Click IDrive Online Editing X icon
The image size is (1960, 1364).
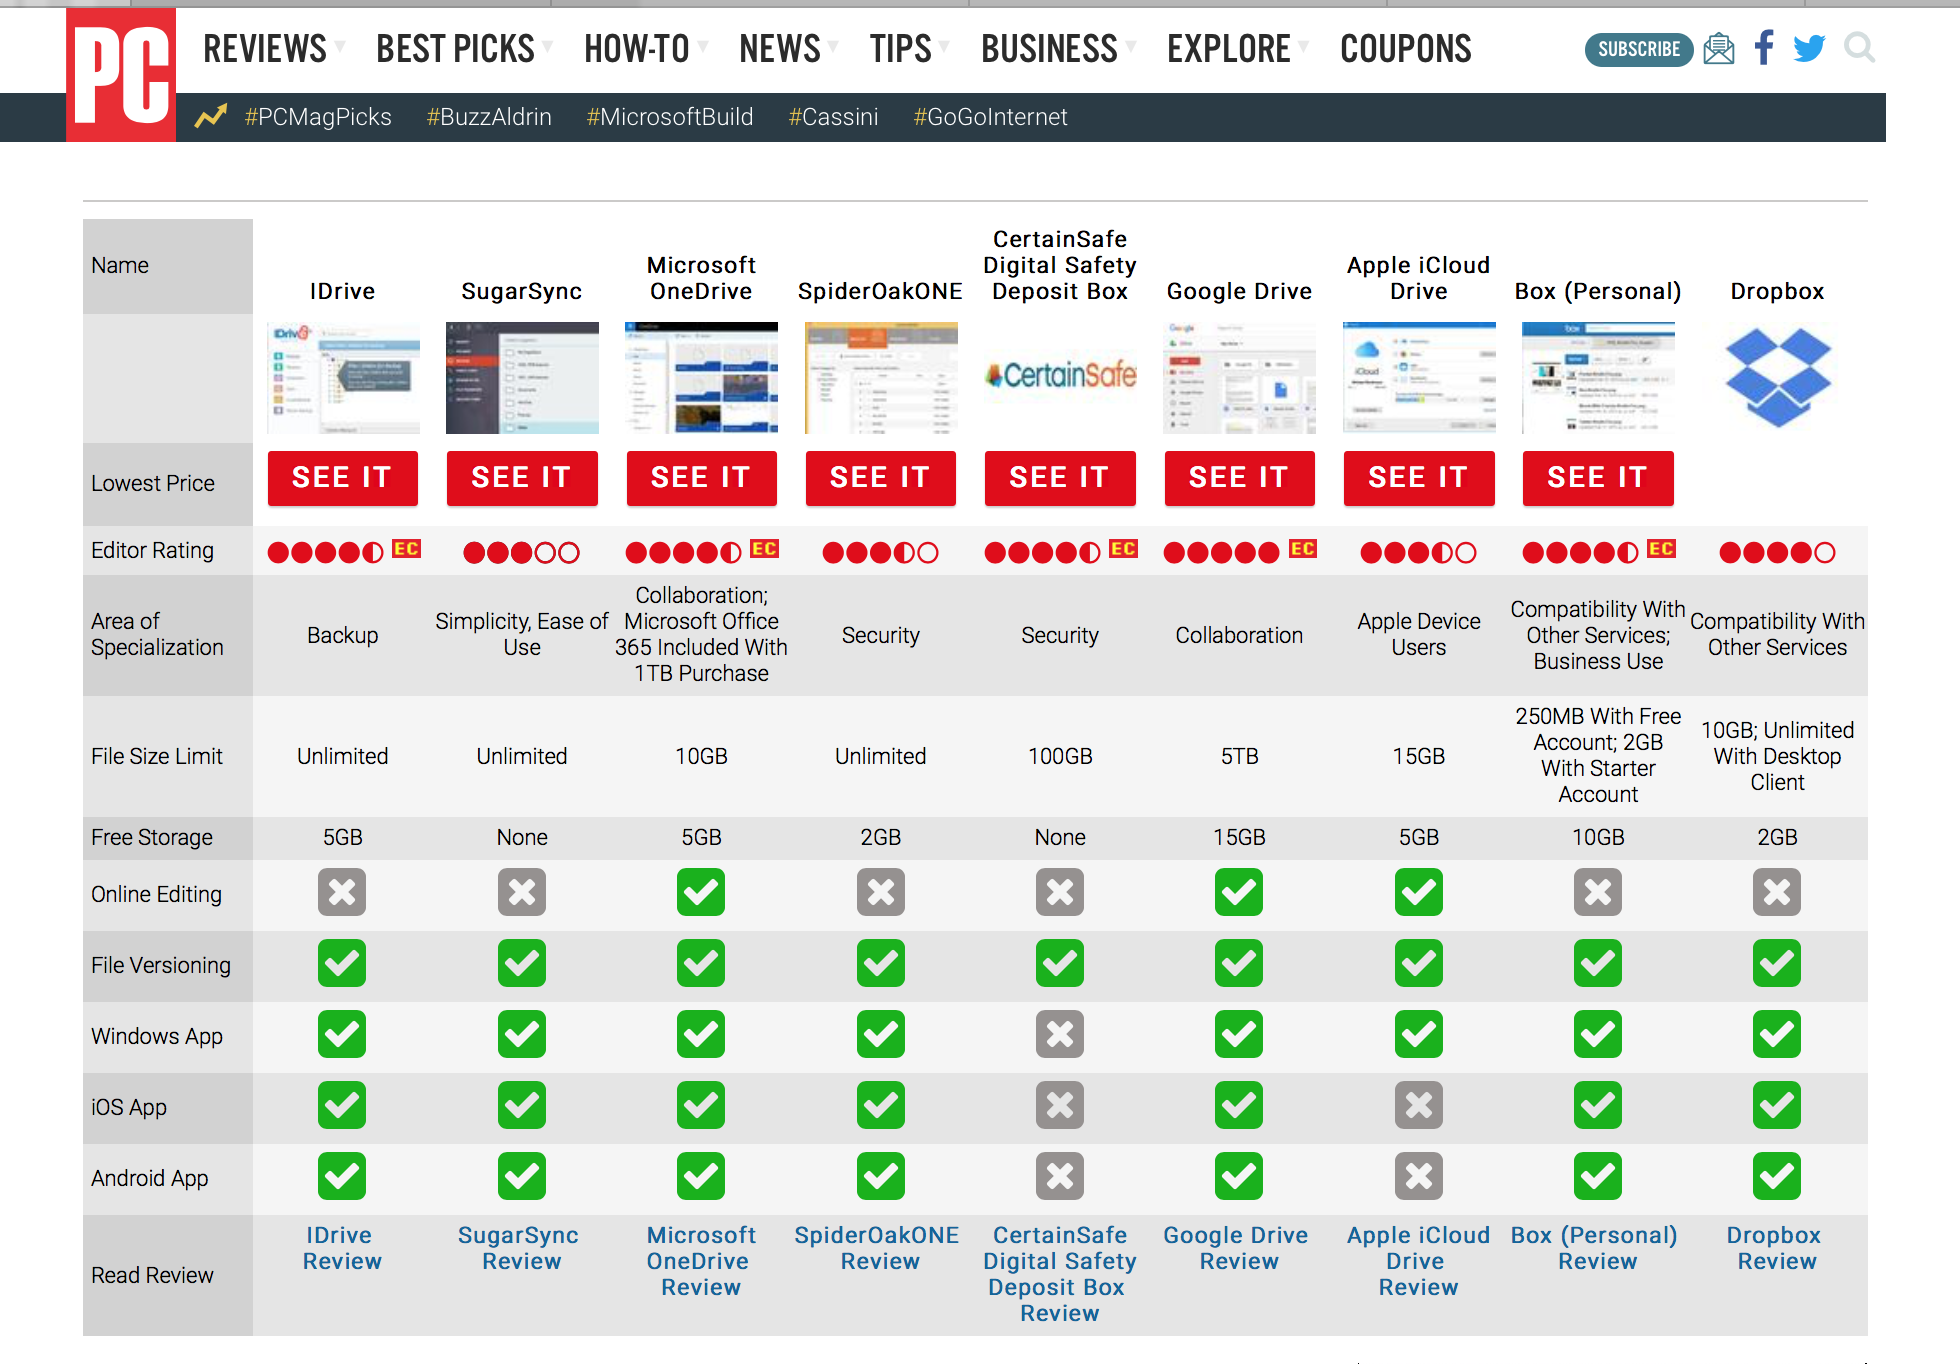(342, 892)
